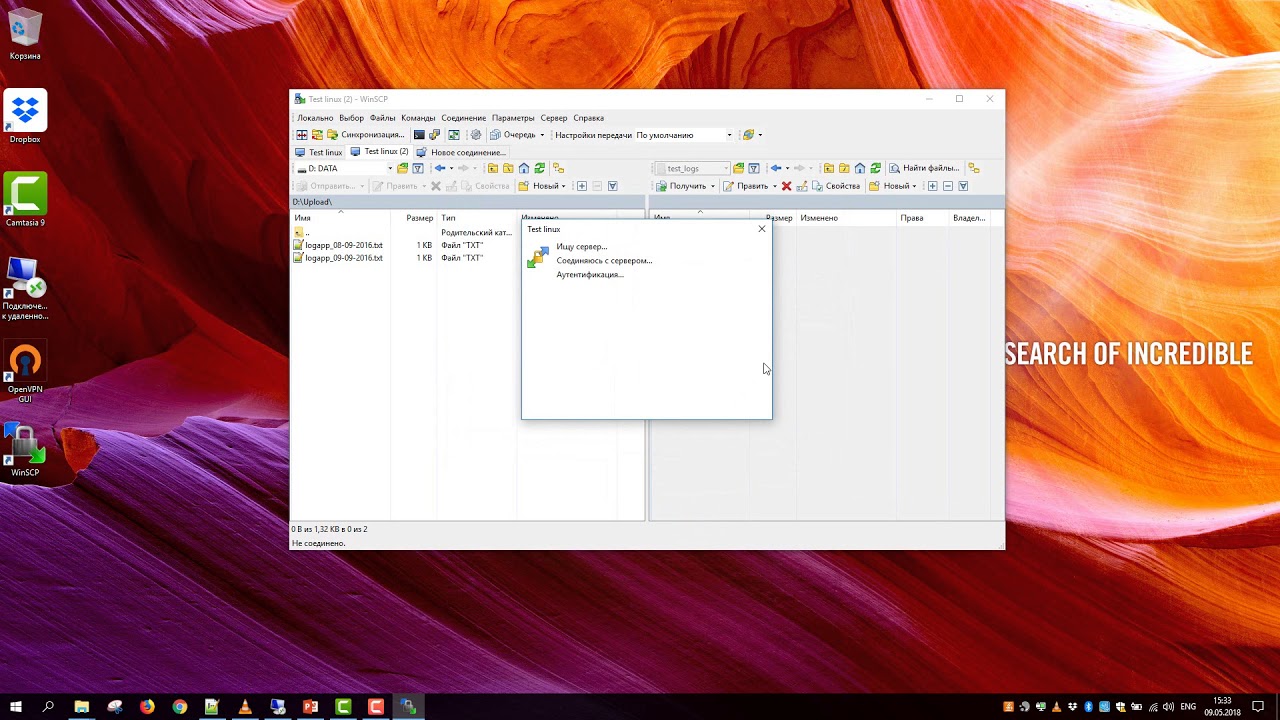1280x720 pixels.
Task: Click remote panel open directory icon
Action: click(739, 168)
